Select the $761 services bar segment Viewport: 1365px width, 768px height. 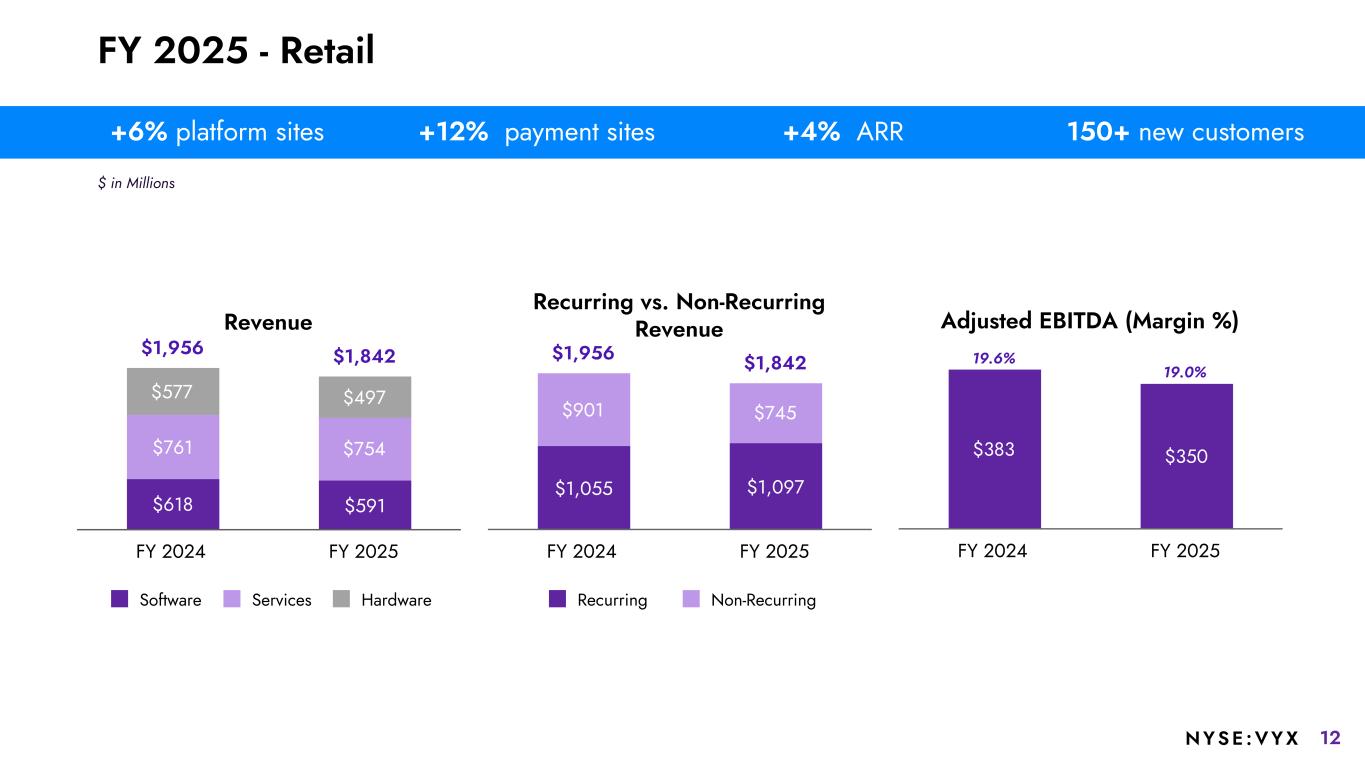(173, 447)
